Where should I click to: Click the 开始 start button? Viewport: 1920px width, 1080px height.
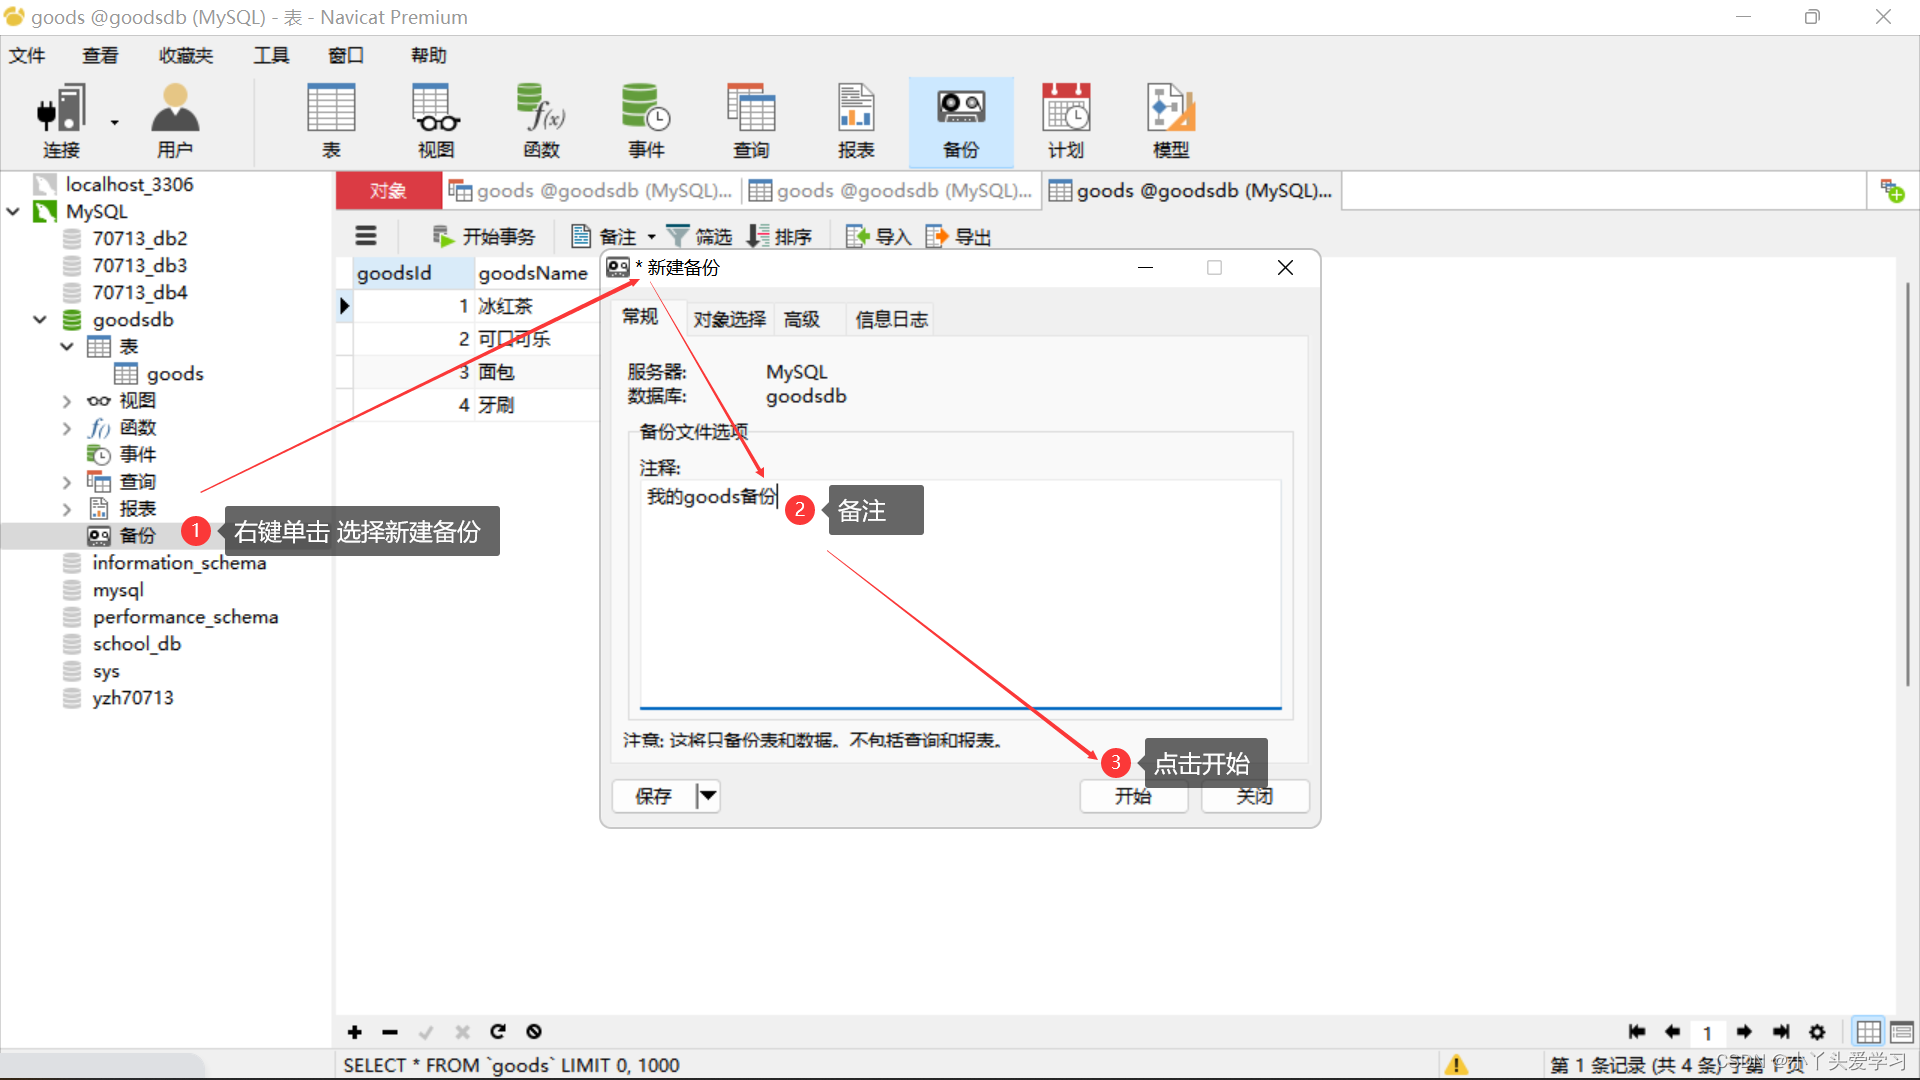[x=1134, y=796]
